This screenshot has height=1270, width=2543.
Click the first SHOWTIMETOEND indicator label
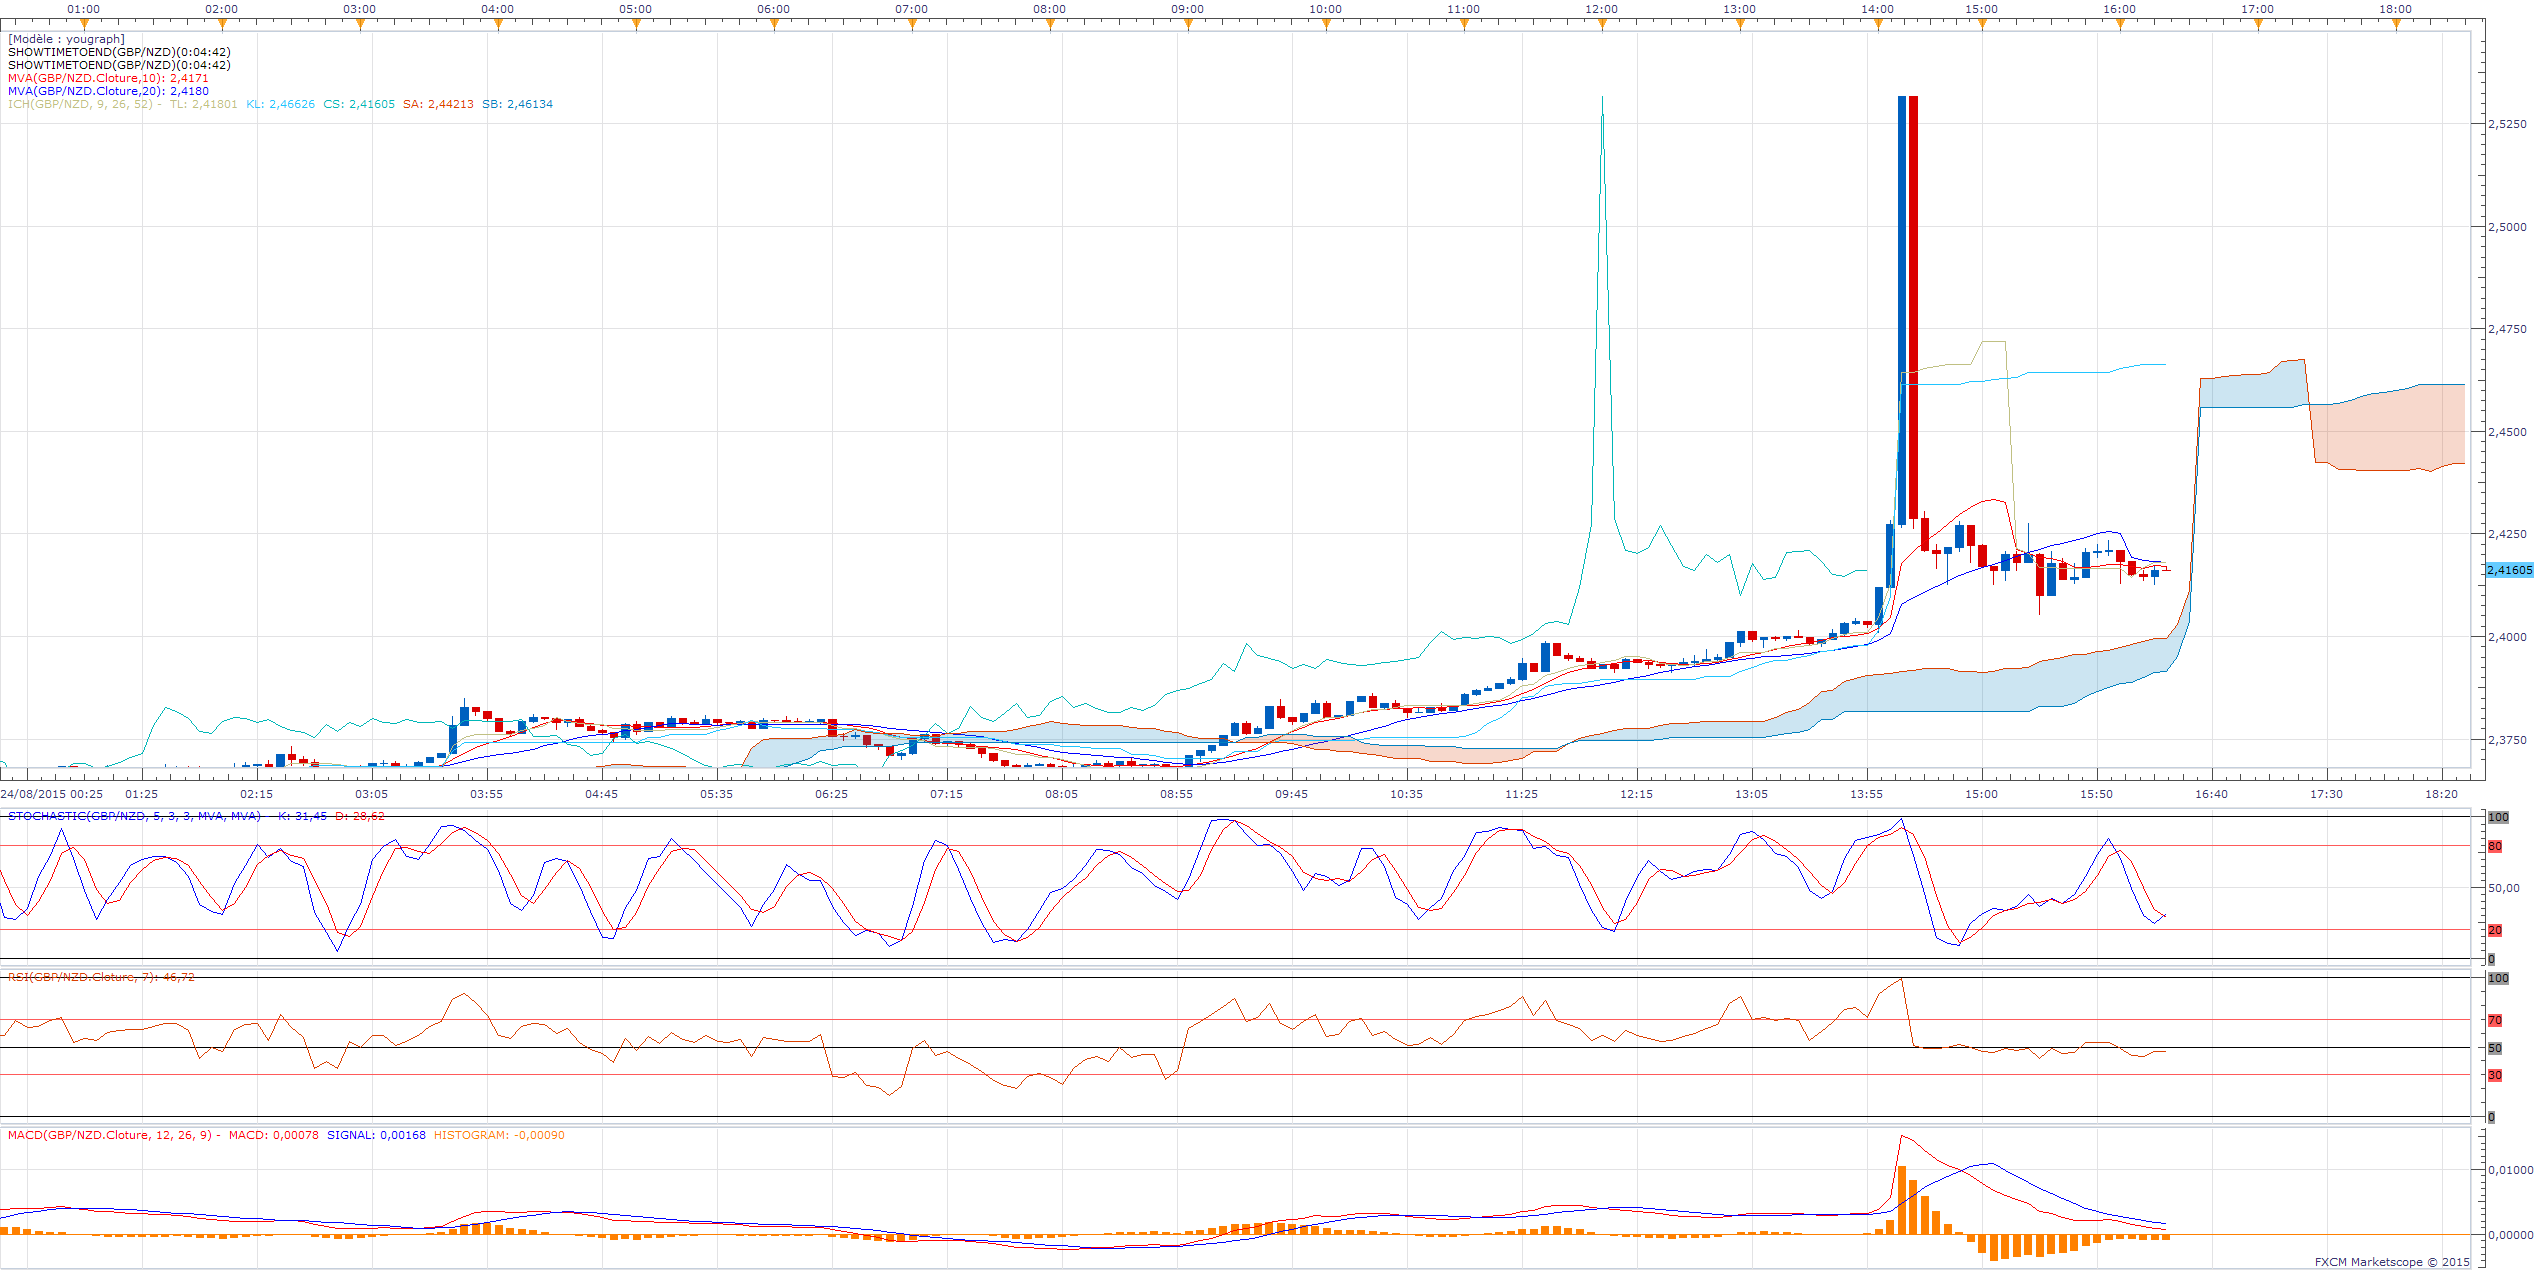coord(119,52)
